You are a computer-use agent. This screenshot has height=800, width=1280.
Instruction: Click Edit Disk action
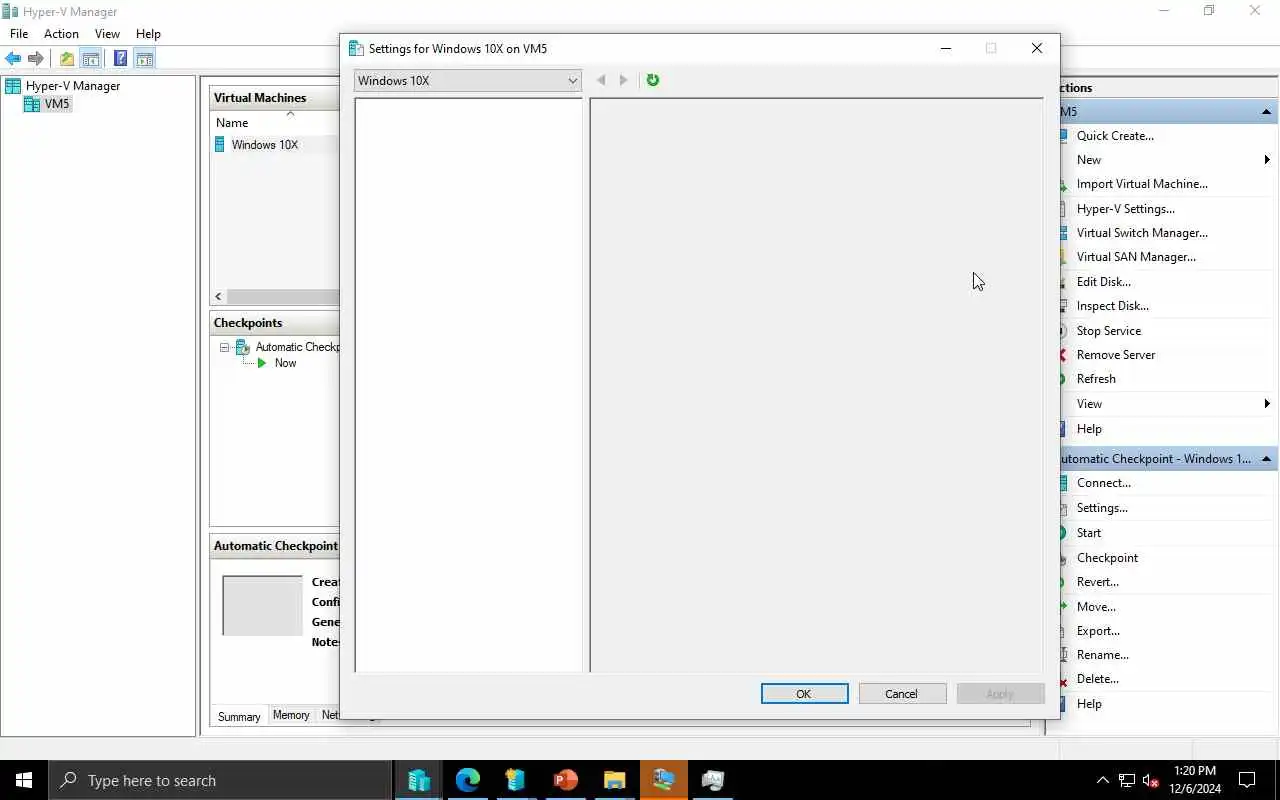1104,282
